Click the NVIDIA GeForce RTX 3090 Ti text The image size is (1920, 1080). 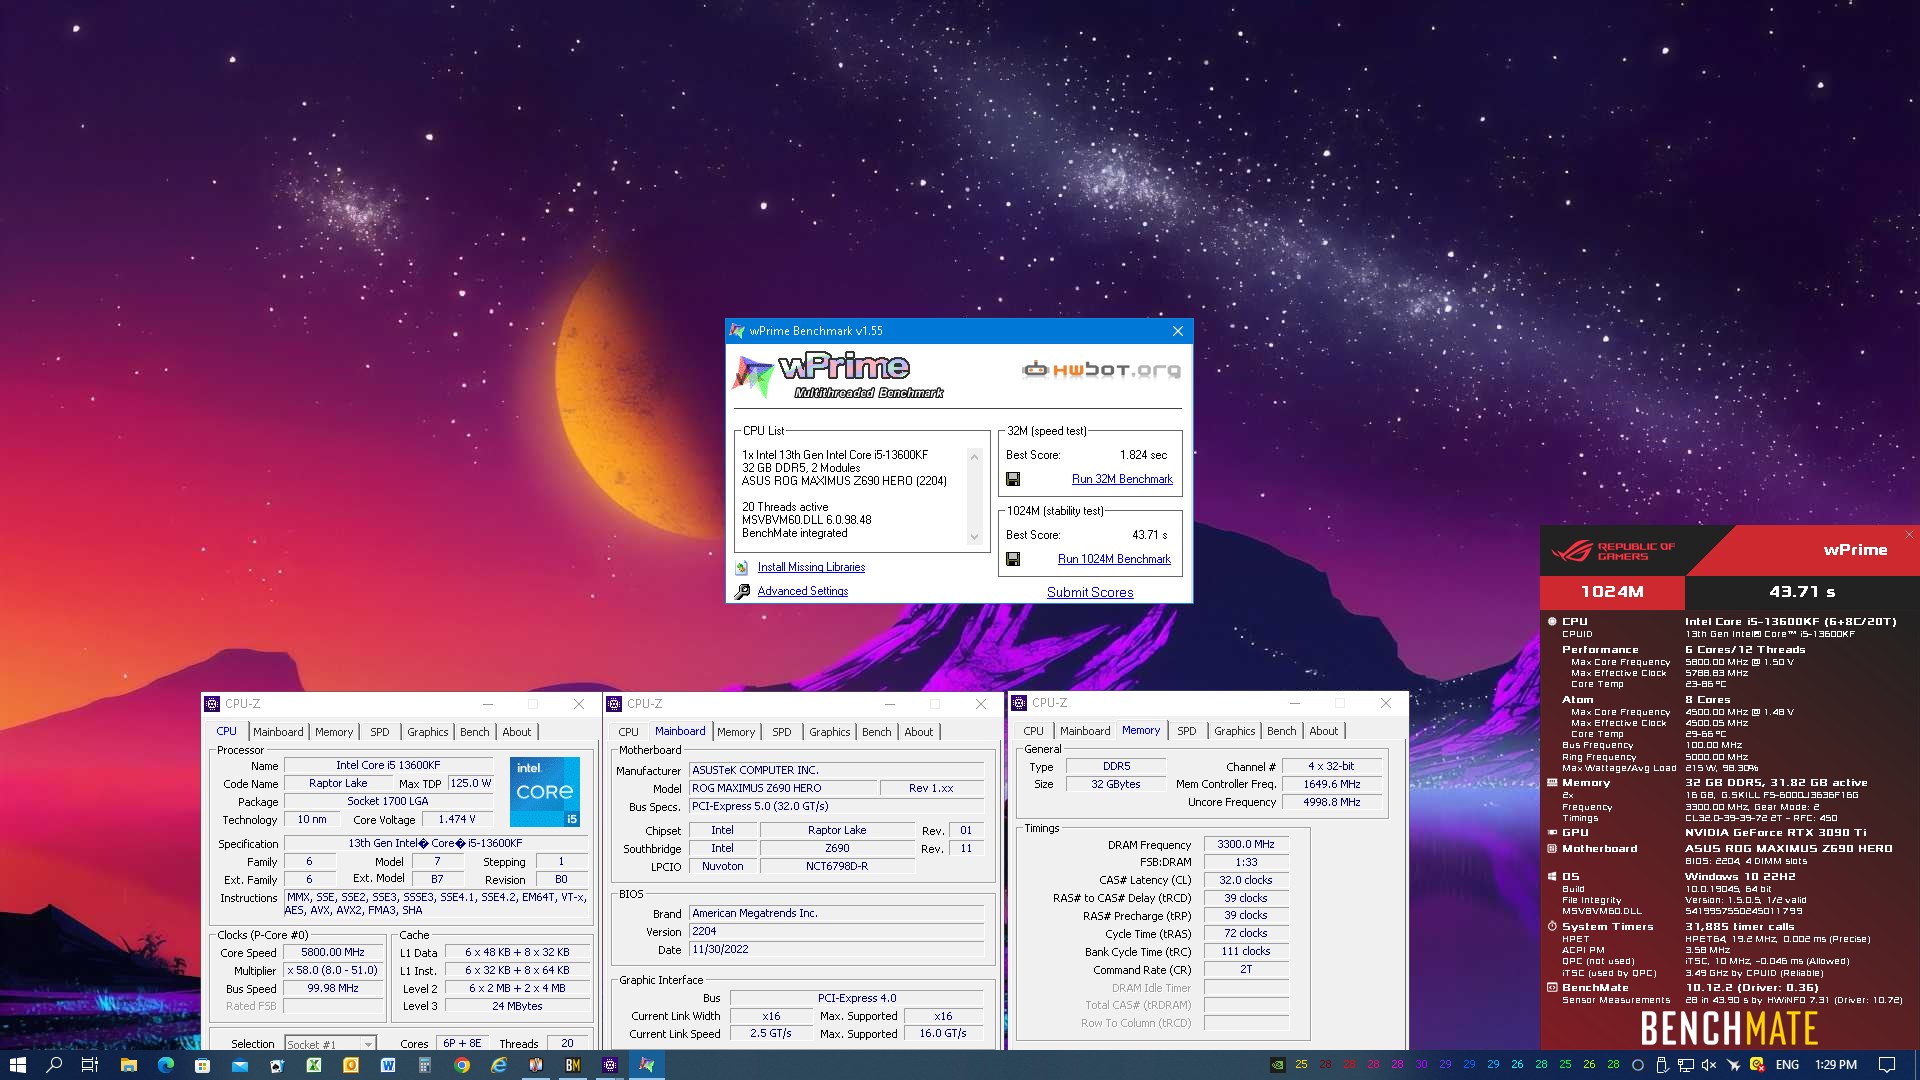(x=1775, y=832)
